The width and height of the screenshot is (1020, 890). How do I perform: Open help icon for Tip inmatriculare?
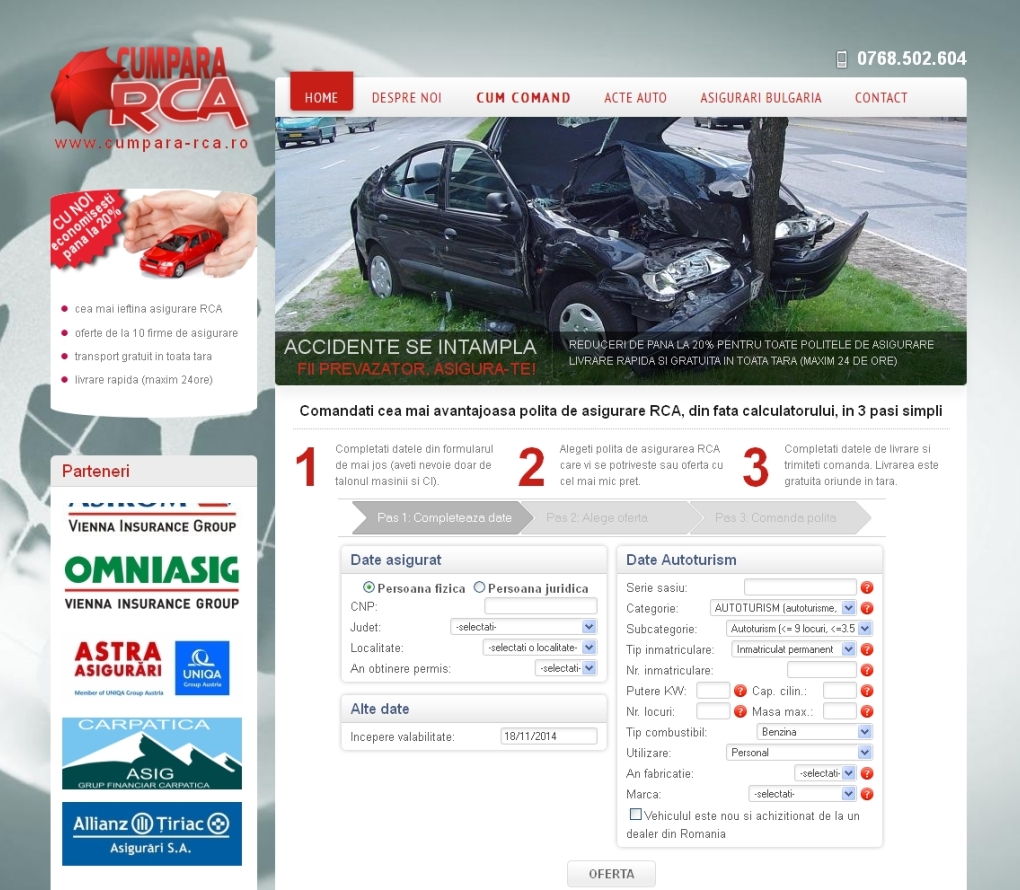[x=867, y=649]
